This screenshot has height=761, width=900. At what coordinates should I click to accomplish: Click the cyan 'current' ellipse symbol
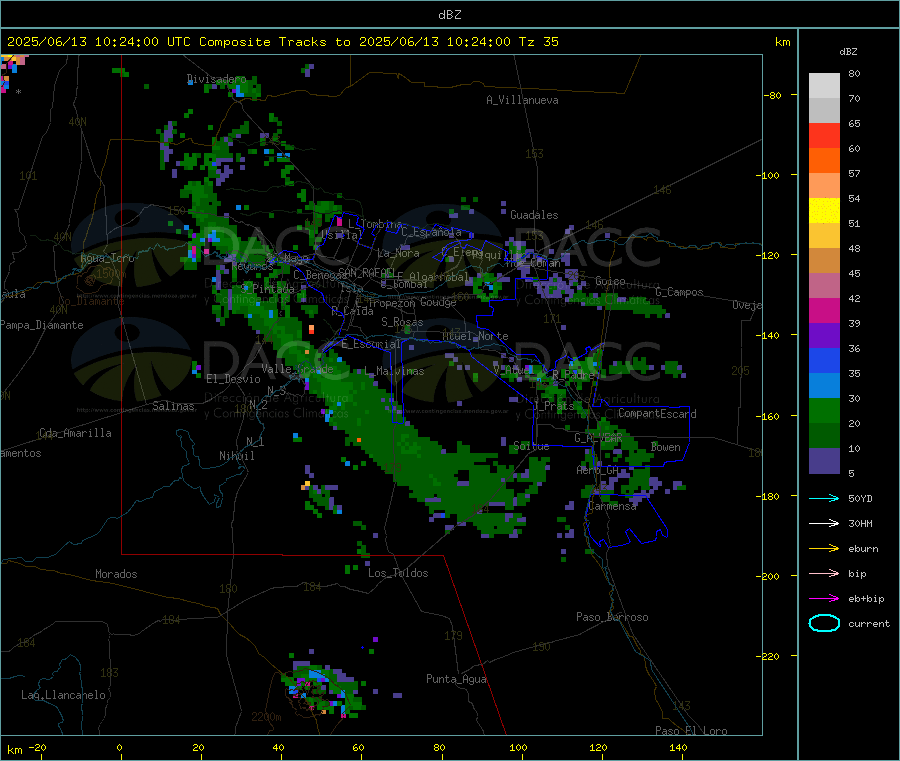(824, 623)
